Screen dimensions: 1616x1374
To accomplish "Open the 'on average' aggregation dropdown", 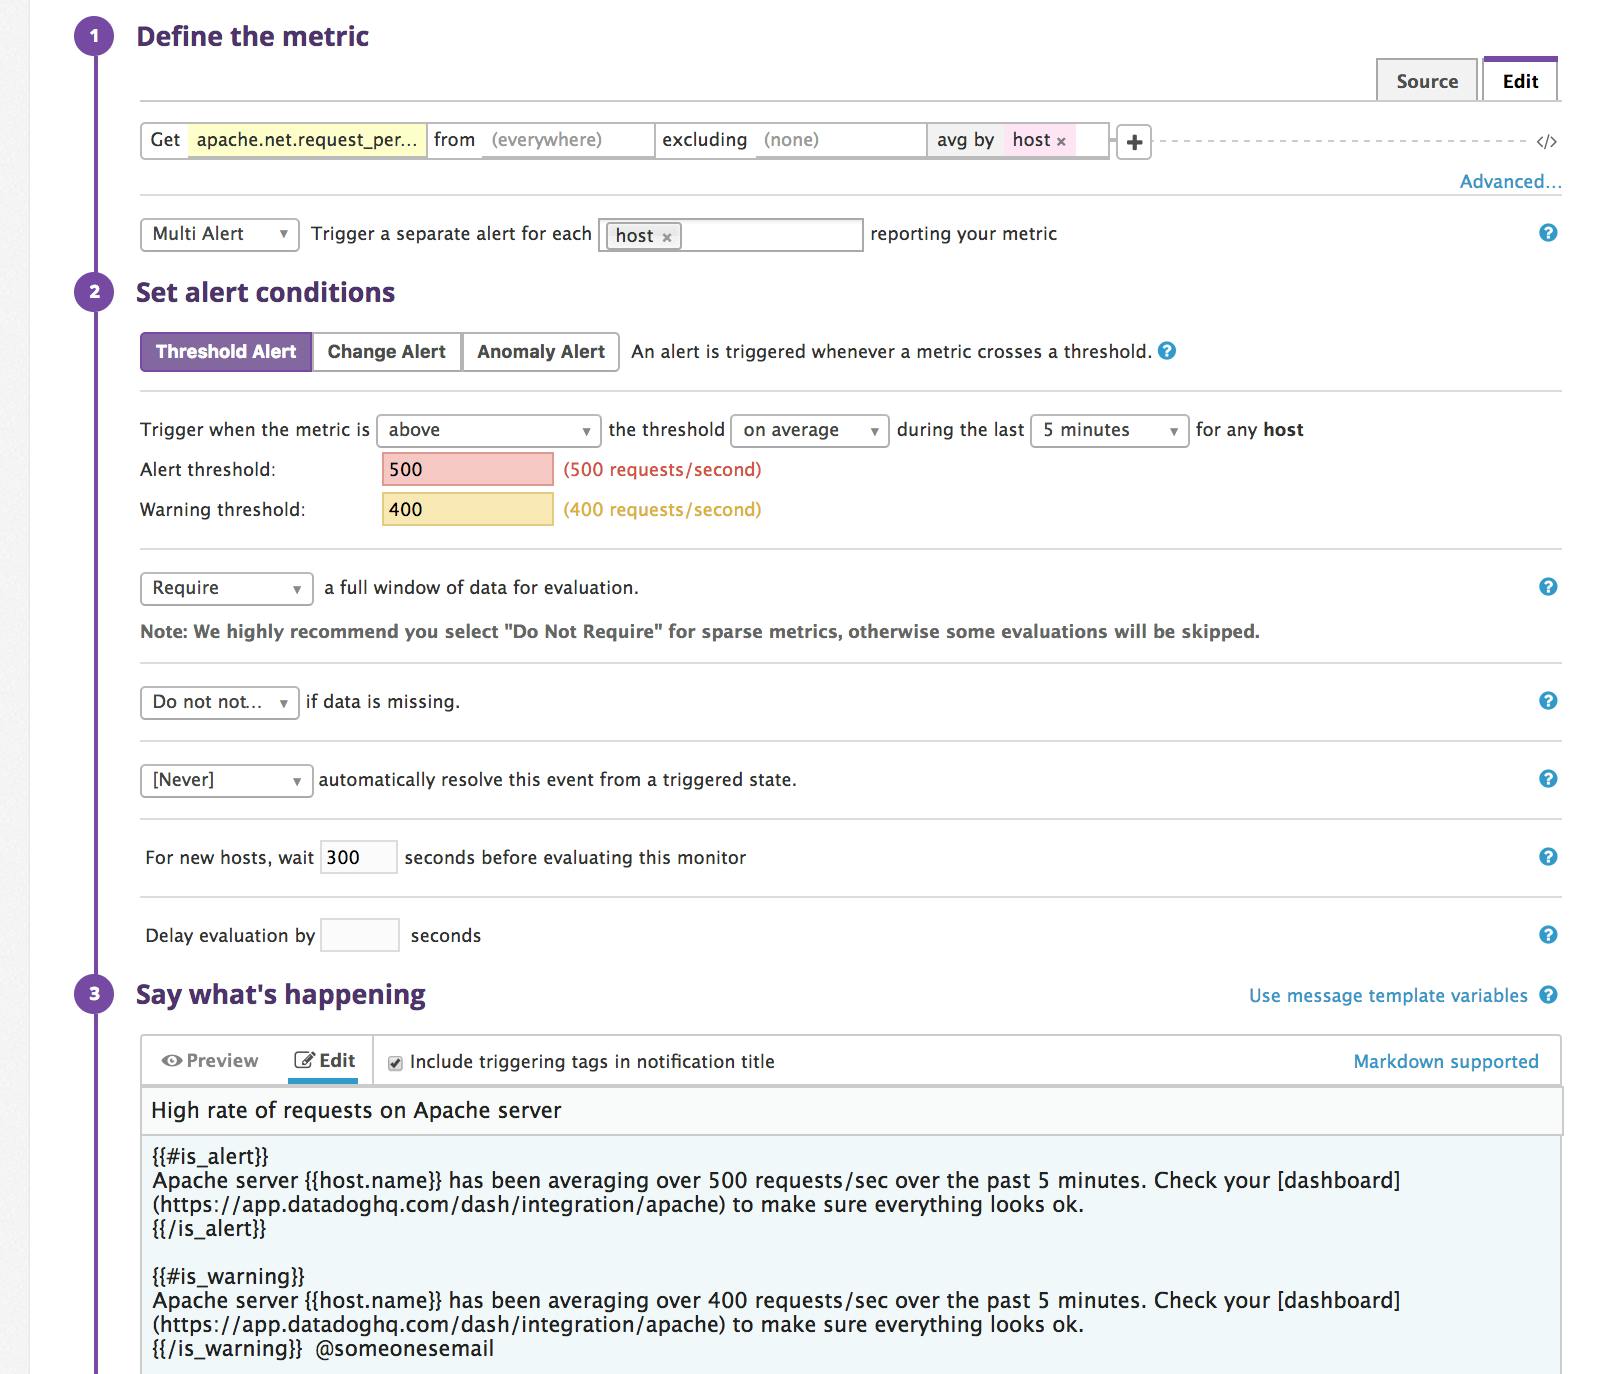I will (808, 430).
